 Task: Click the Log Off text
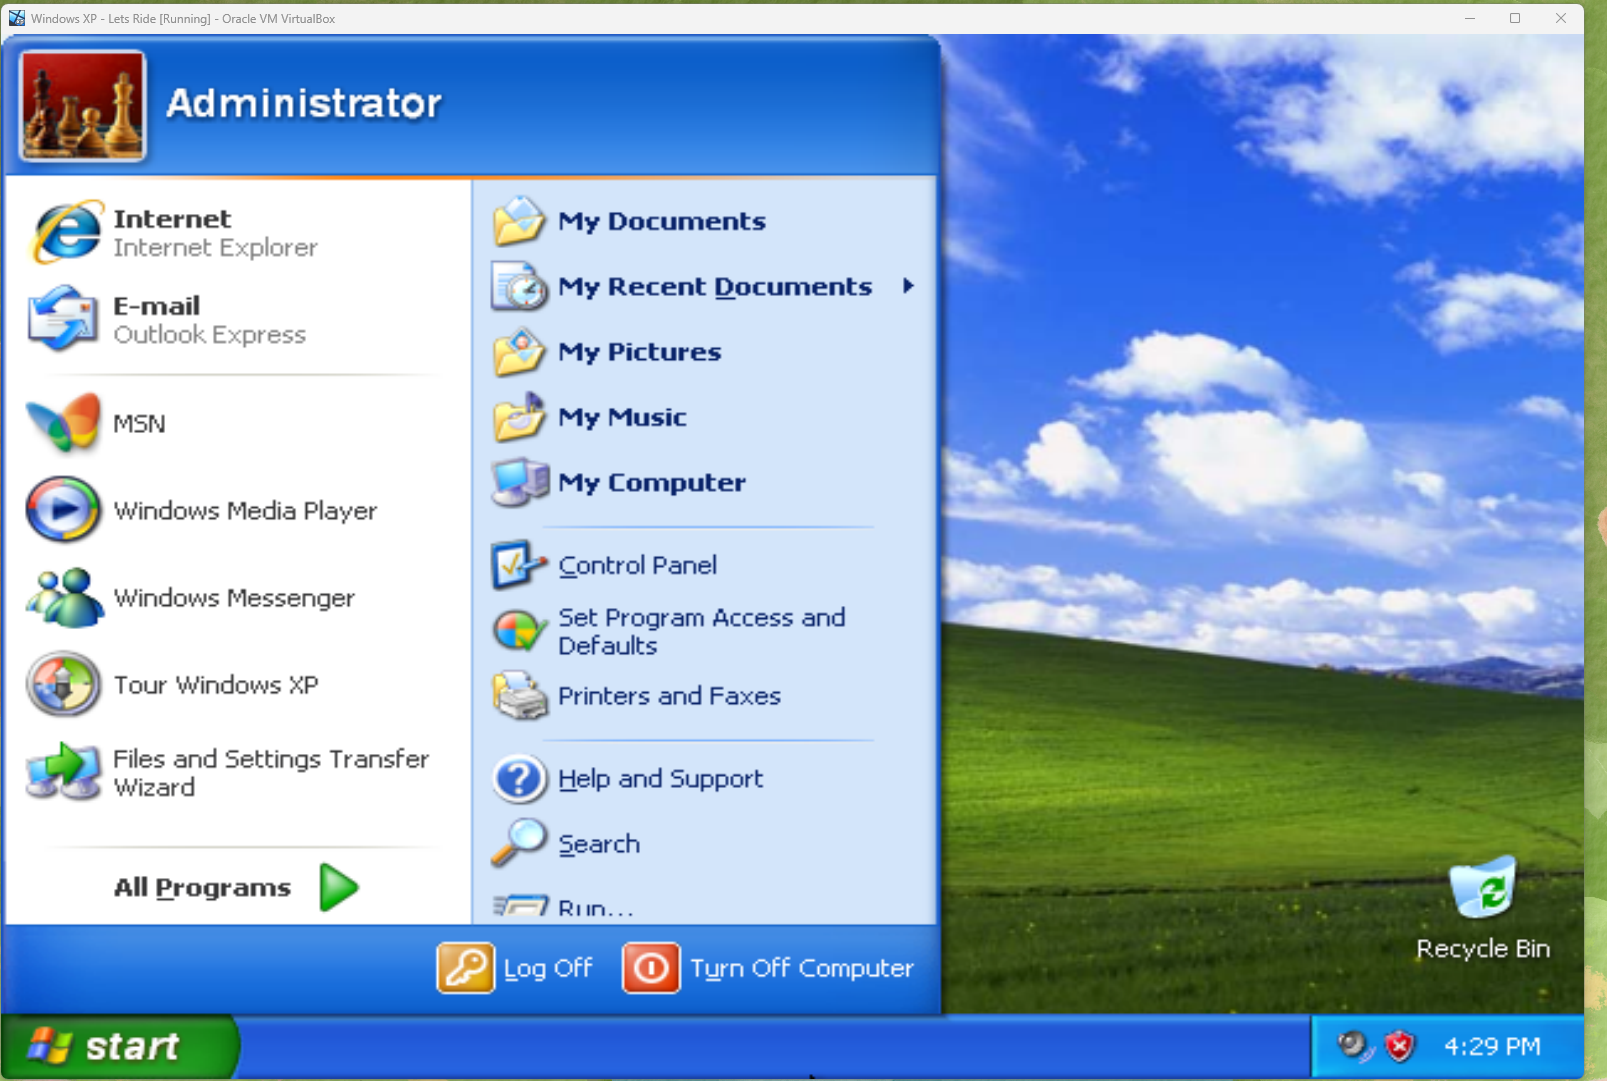pos(547,968)
